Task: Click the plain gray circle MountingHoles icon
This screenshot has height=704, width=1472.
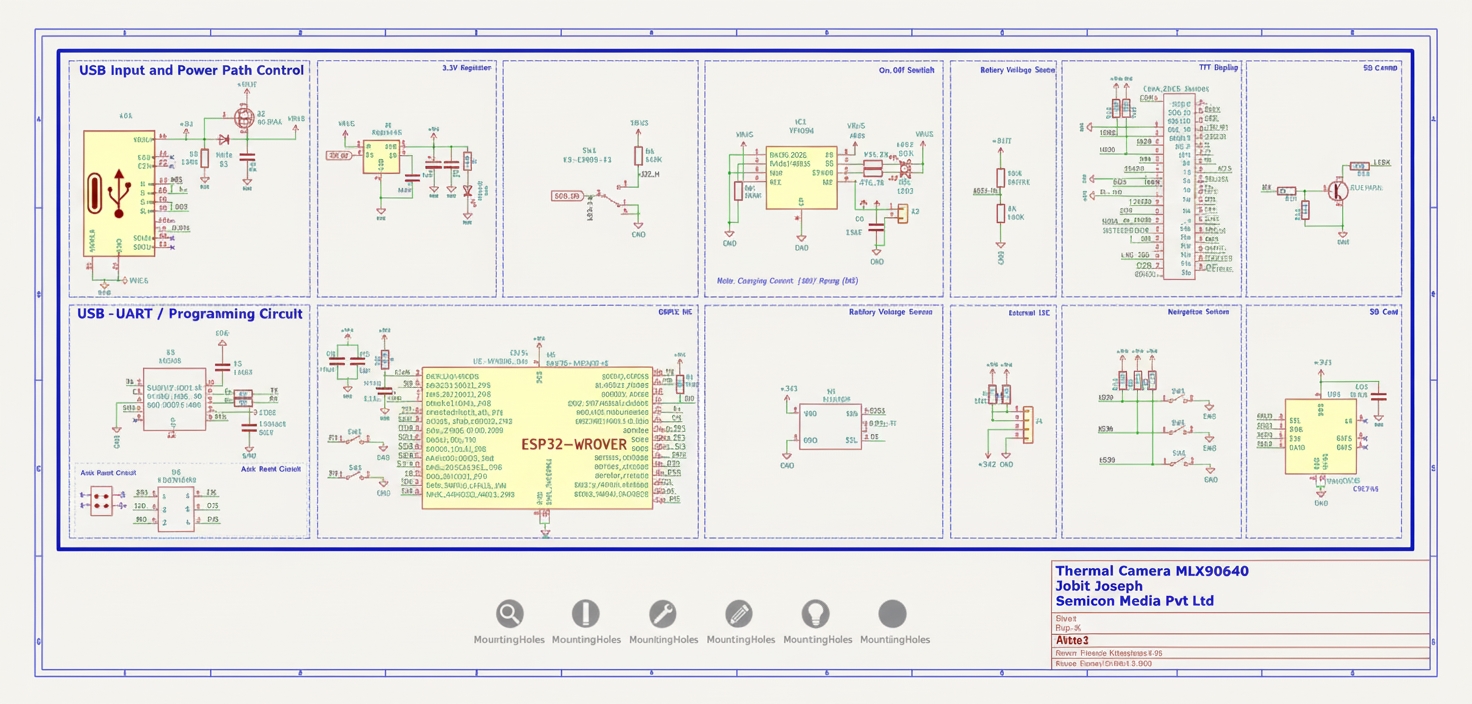Action: [x=893, y=613]
